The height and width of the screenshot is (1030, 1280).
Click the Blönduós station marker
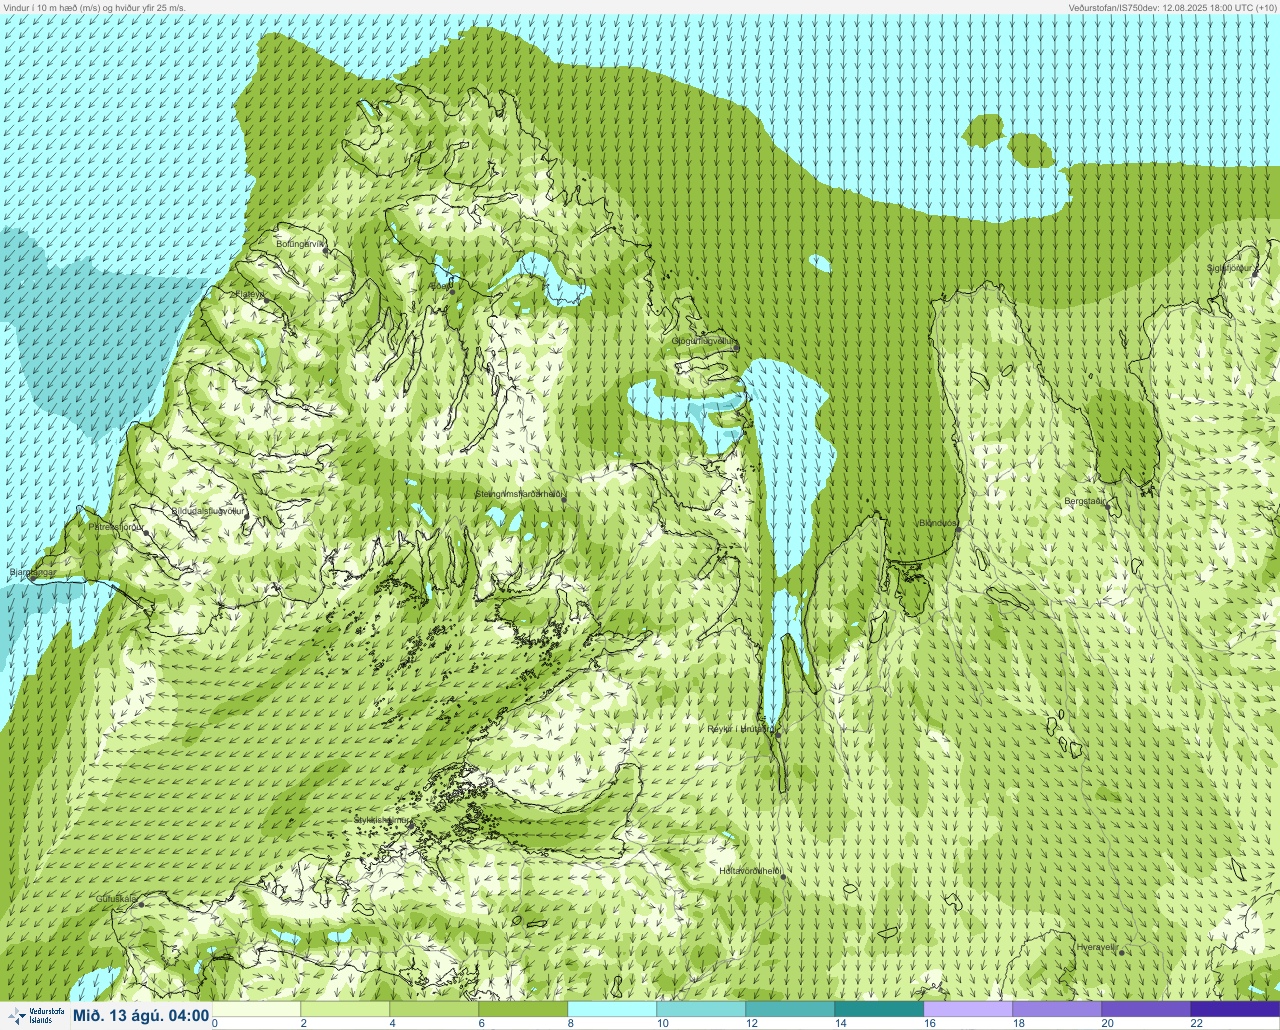tap(958, 530)
